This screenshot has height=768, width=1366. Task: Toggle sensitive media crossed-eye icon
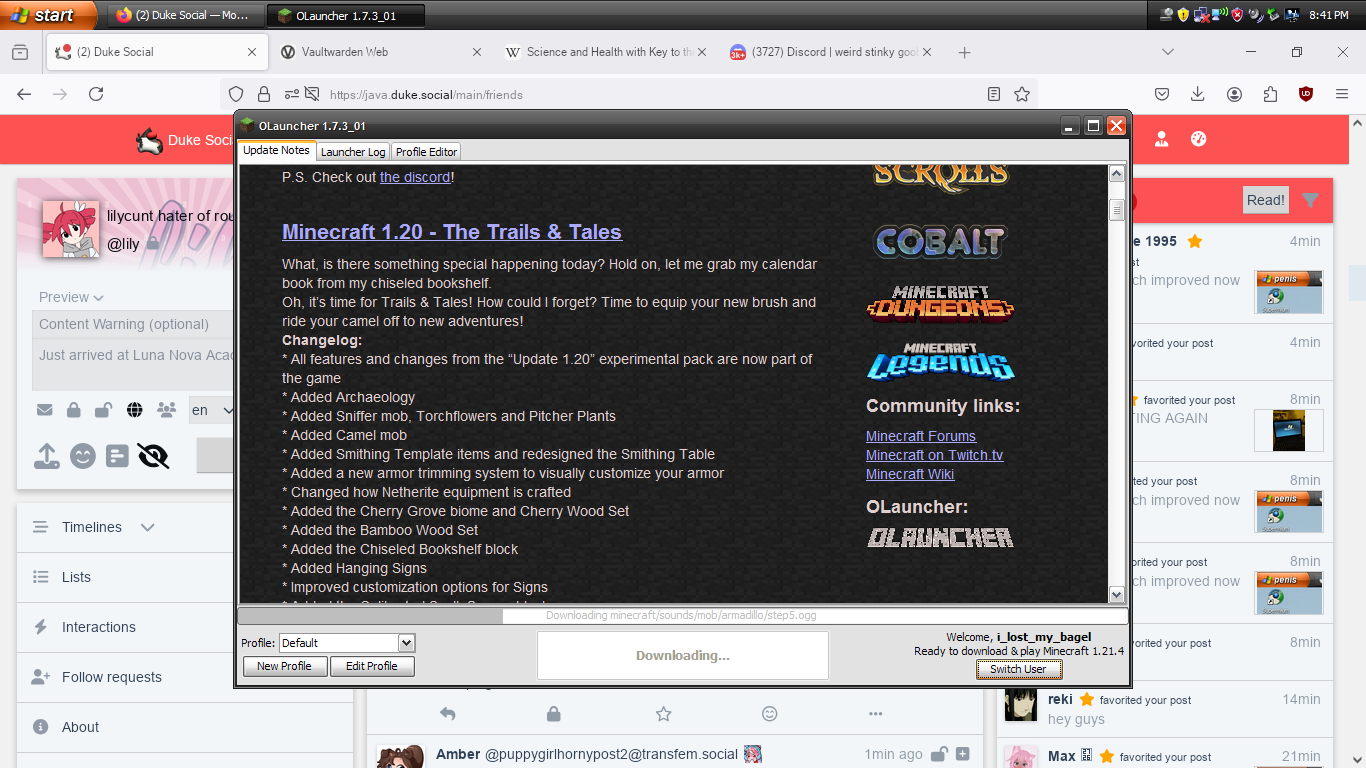[x=153, y=456]
